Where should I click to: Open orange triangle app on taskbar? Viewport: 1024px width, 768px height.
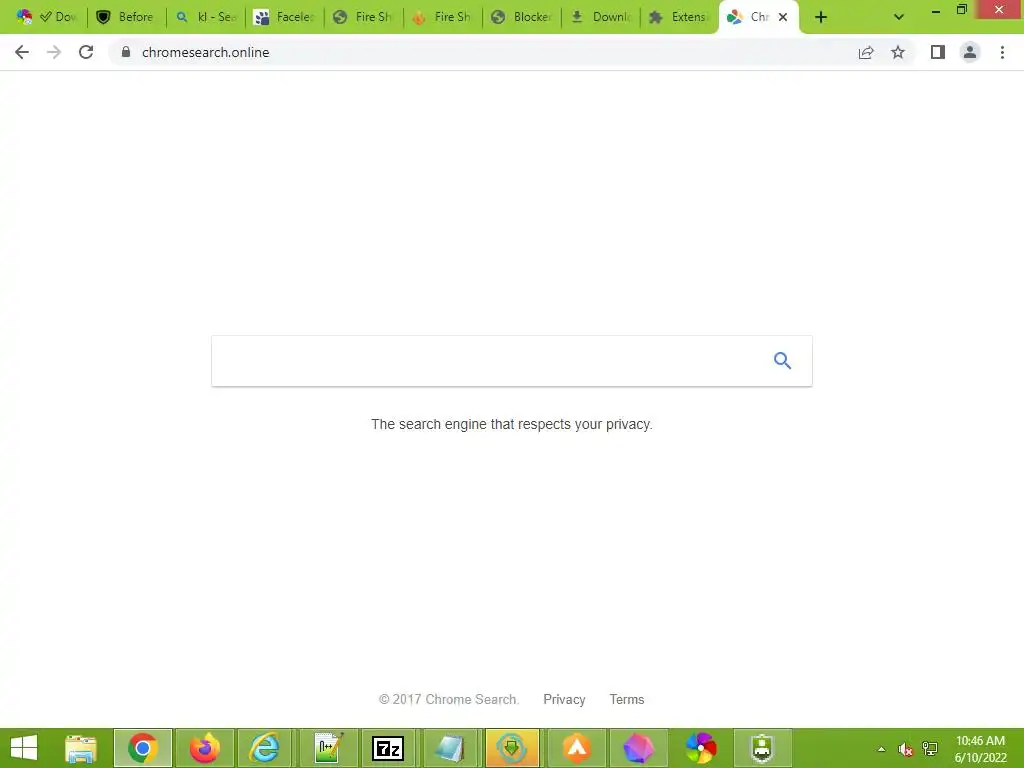(577, 748)
